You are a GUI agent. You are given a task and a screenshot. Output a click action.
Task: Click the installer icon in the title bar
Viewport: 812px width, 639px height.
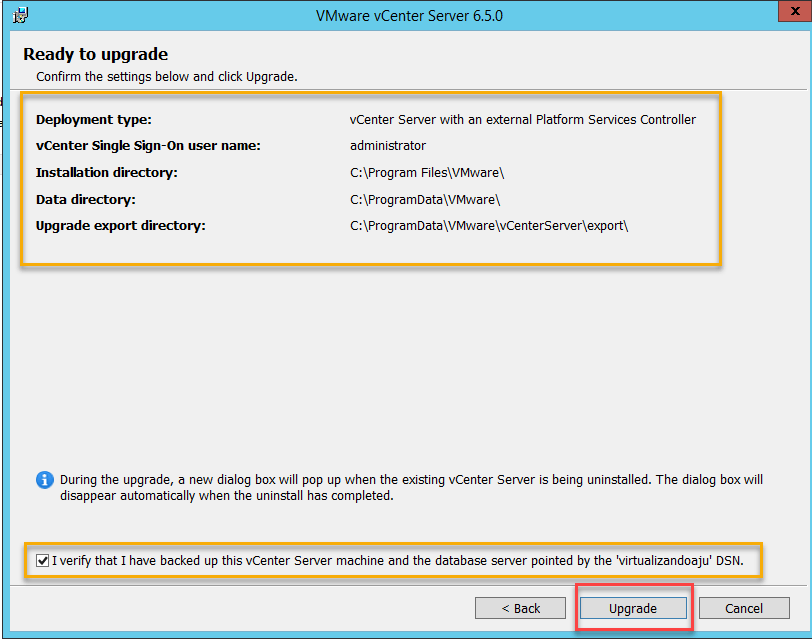click(x=20, y=16)
